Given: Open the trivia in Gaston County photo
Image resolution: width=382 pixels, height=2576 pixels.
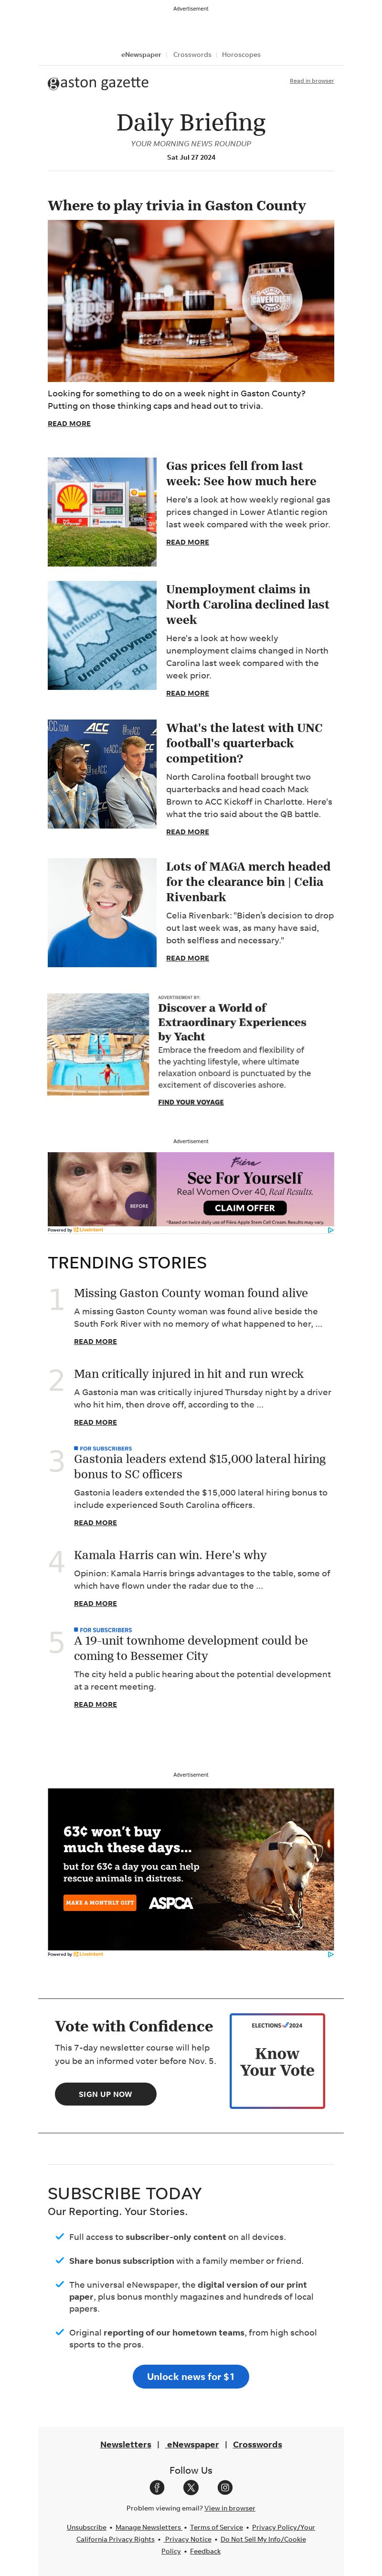Looking at the screenshot, I should click(191, 301).
